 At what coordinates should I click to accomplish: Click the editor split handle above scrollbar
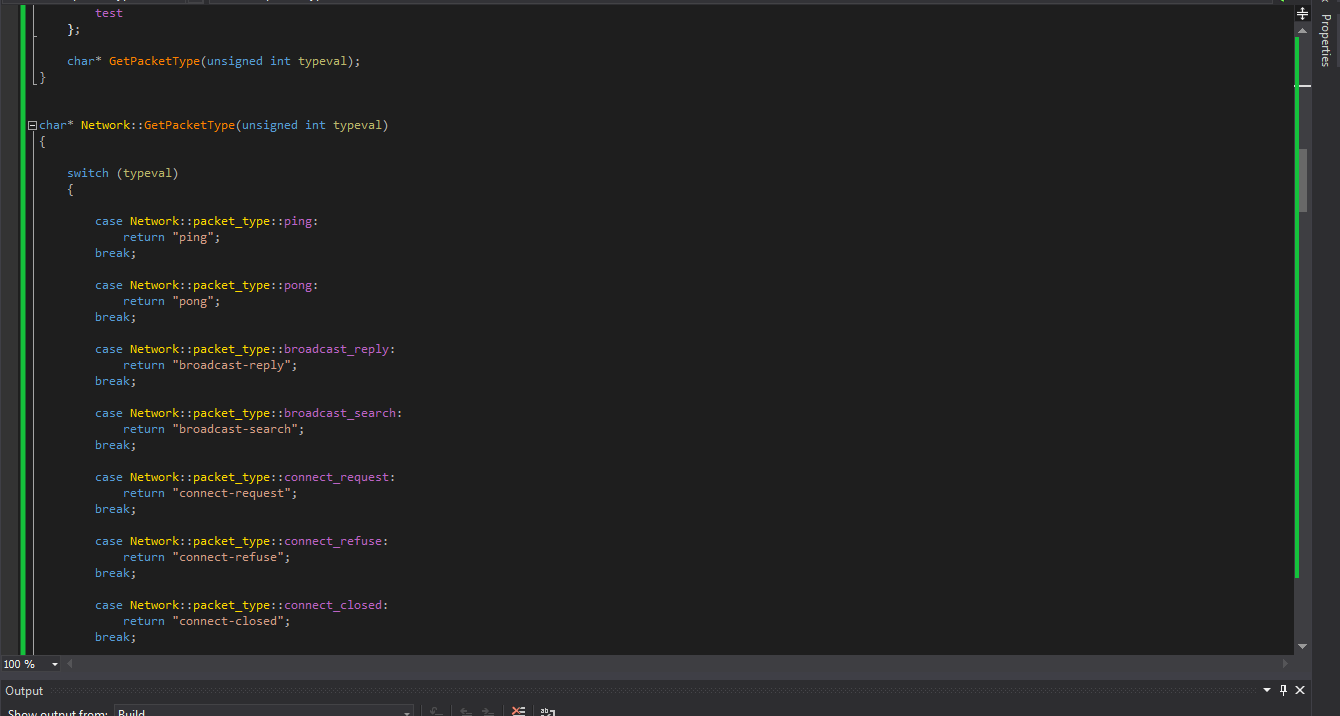(x=1302, y=14)
